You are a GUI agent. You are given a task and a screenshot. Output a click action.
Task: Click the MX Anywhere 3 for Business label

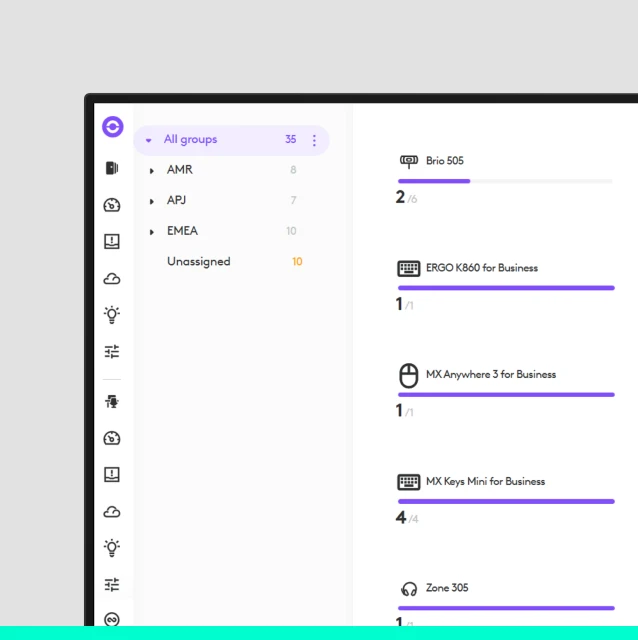coord(491,375)
